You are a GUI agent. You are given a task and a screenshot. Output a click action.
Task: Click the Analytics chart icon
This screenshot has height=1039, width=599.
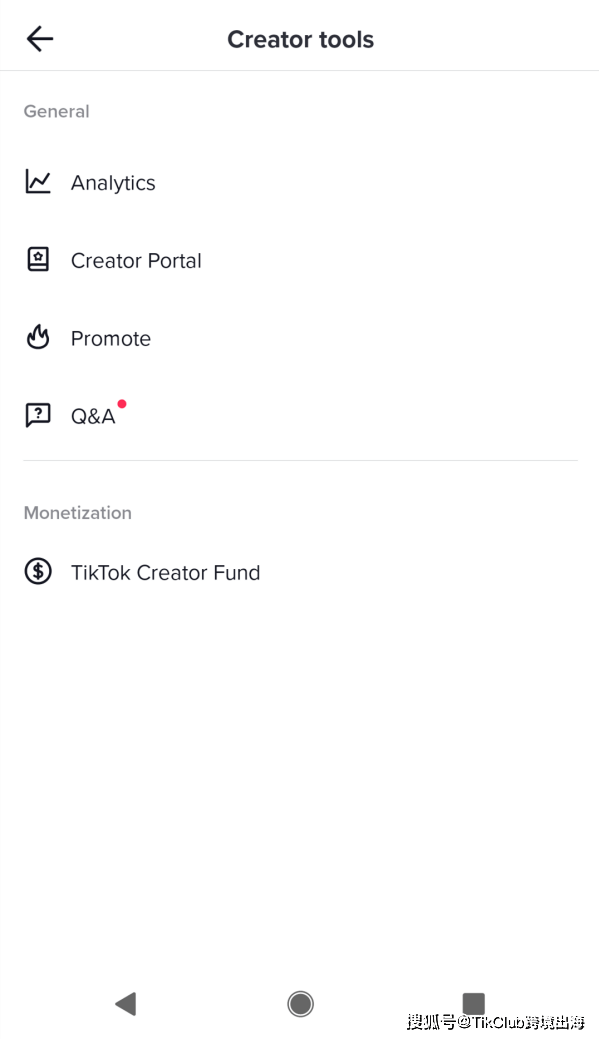38,182
